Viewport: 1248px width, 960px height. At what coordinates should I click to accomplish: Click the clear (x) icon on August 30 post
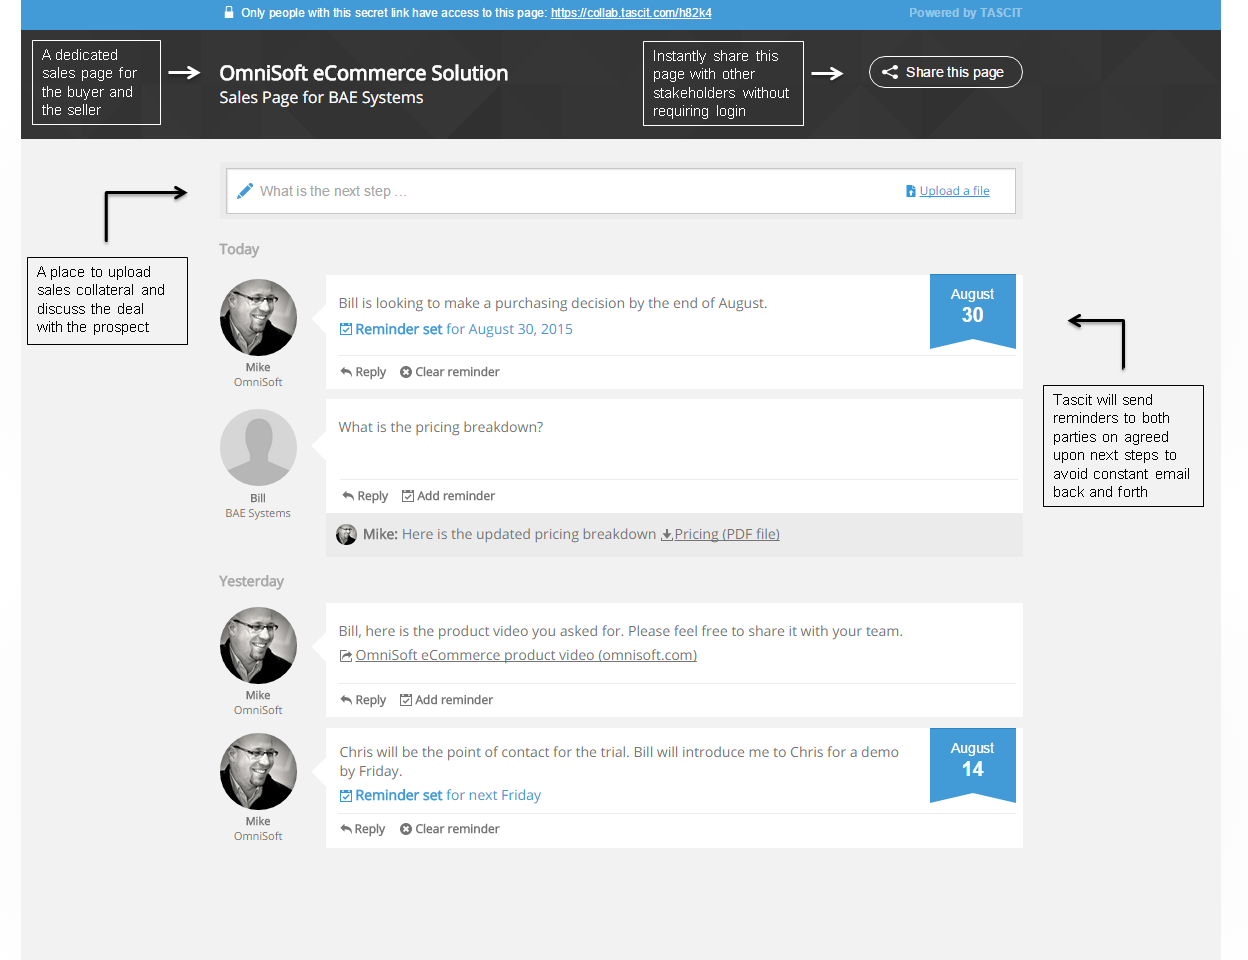pos(406,372)
